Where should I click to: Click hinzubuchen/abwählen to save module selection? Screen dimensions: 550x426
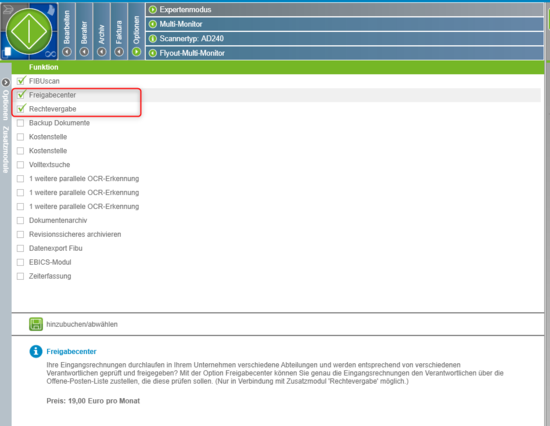(x=82, y=324)
